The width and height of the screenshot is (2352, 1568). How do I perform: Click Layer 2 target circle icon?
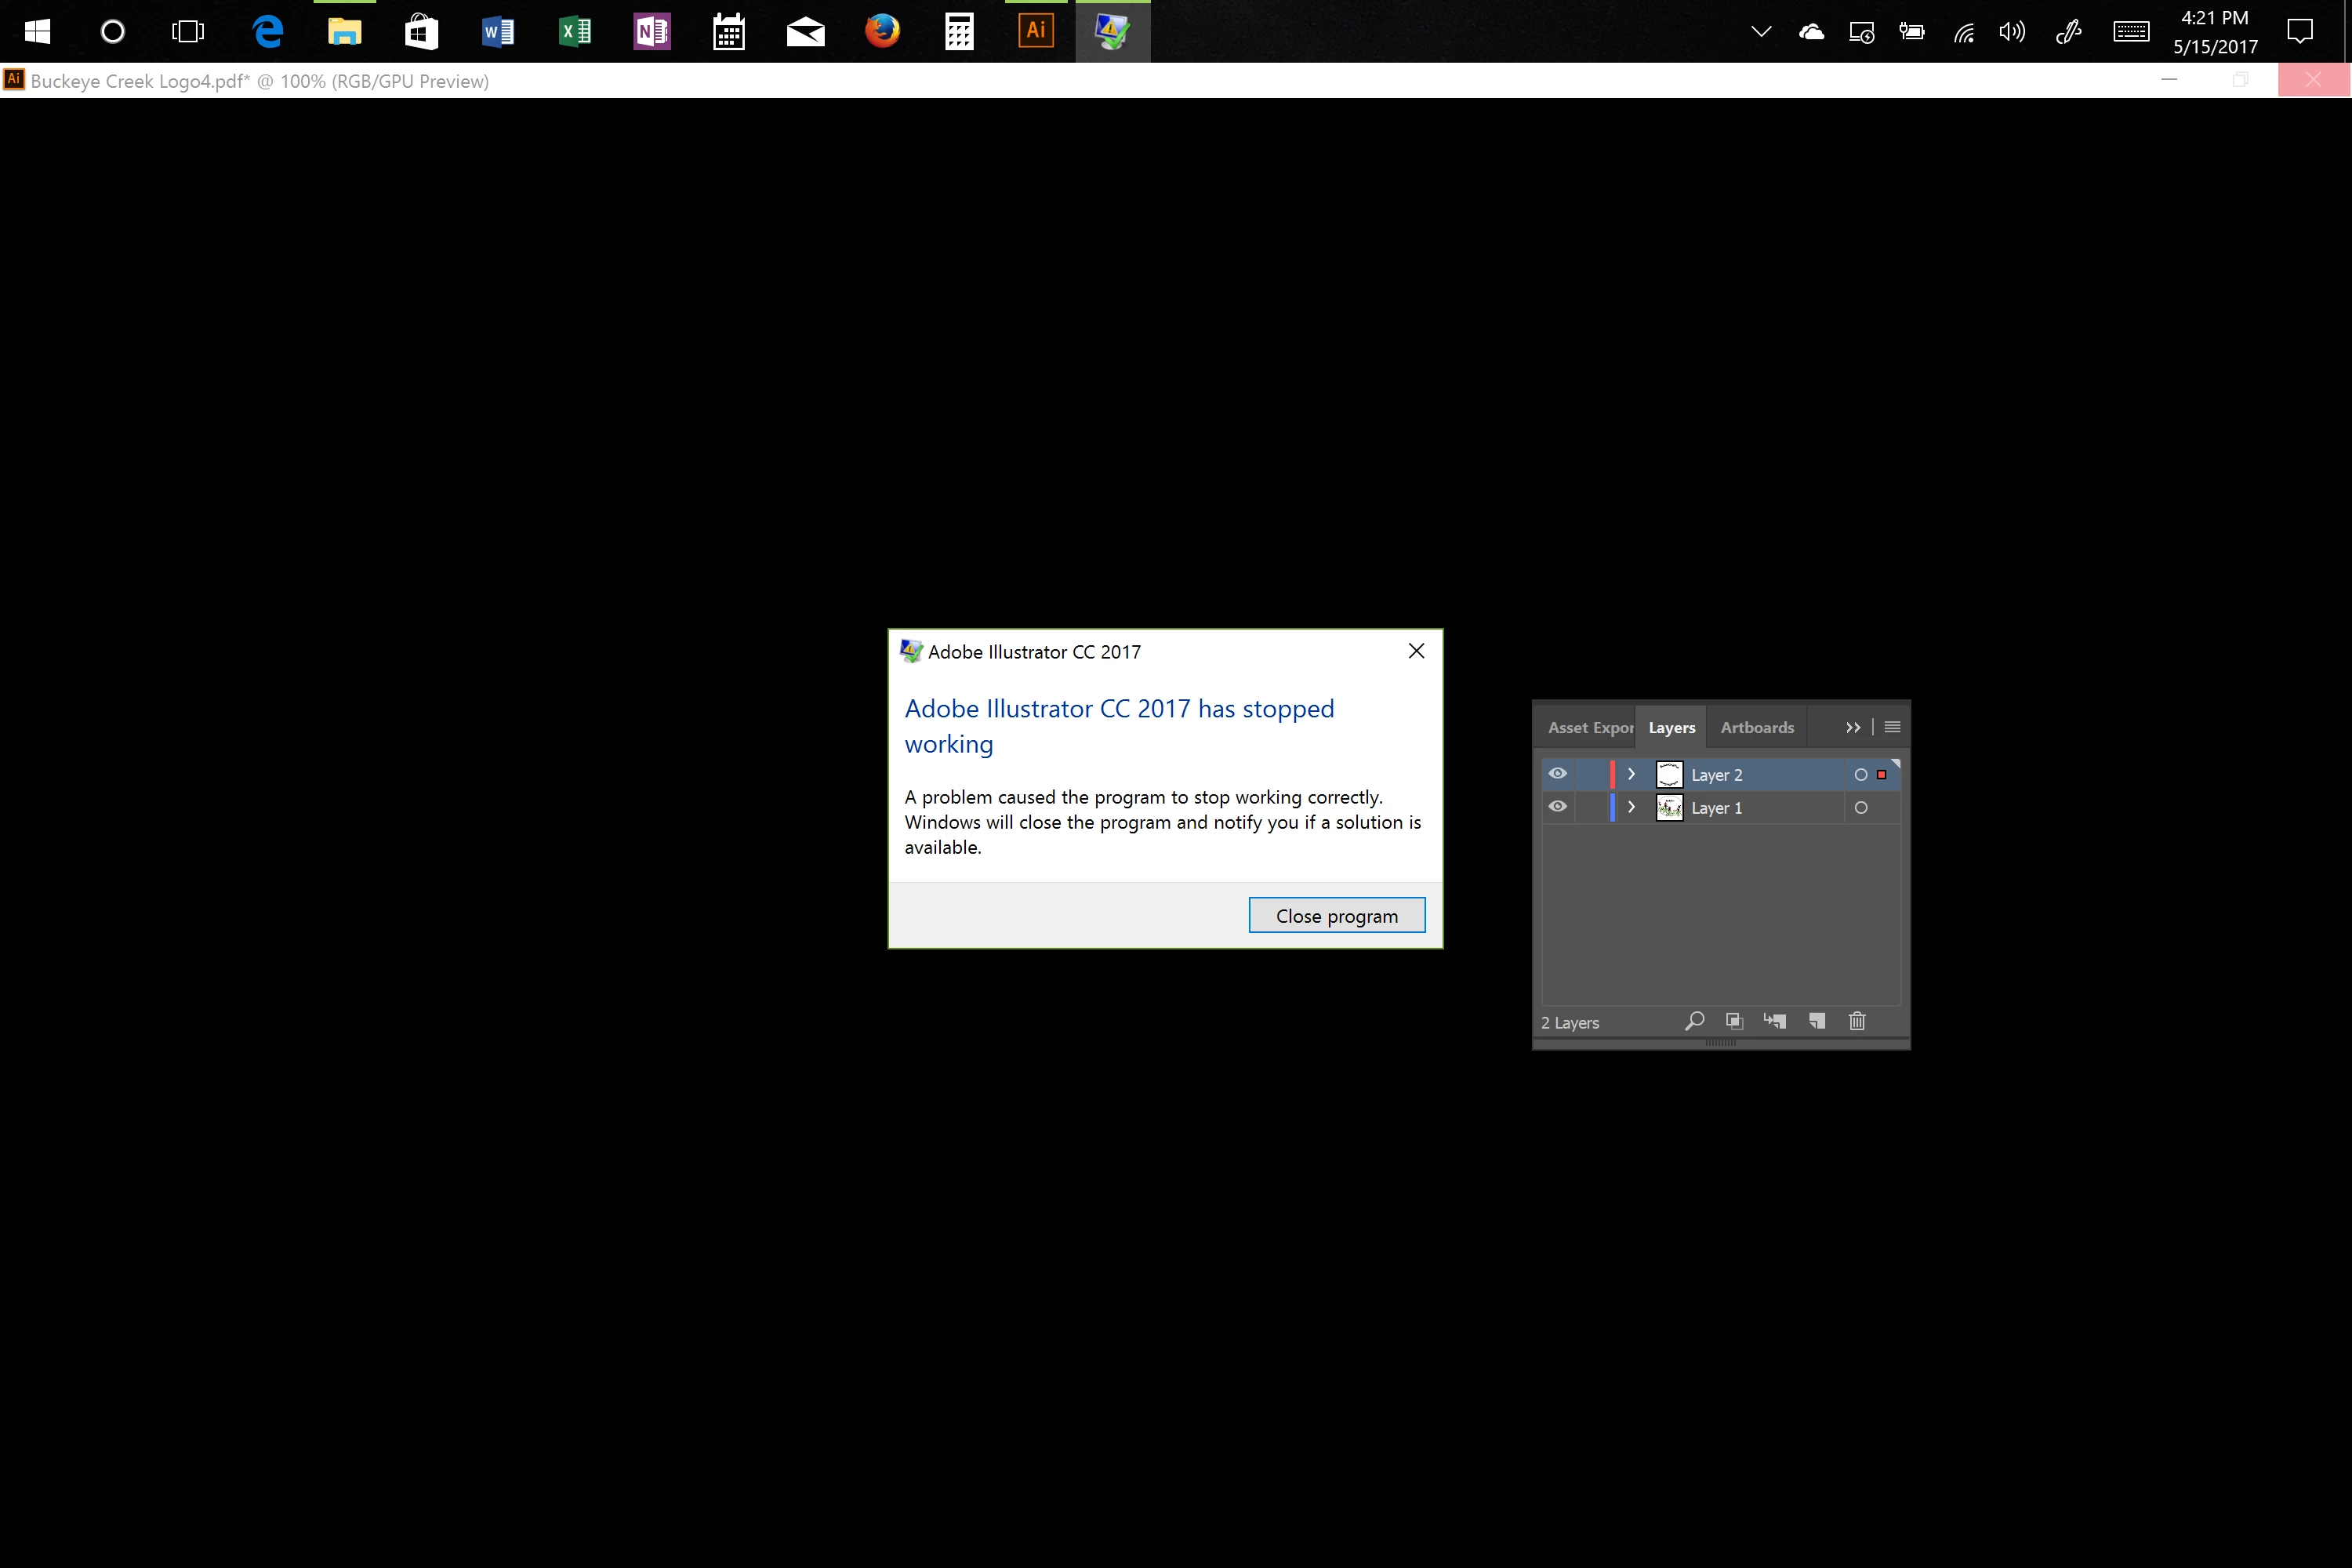tap(1860, 775)
